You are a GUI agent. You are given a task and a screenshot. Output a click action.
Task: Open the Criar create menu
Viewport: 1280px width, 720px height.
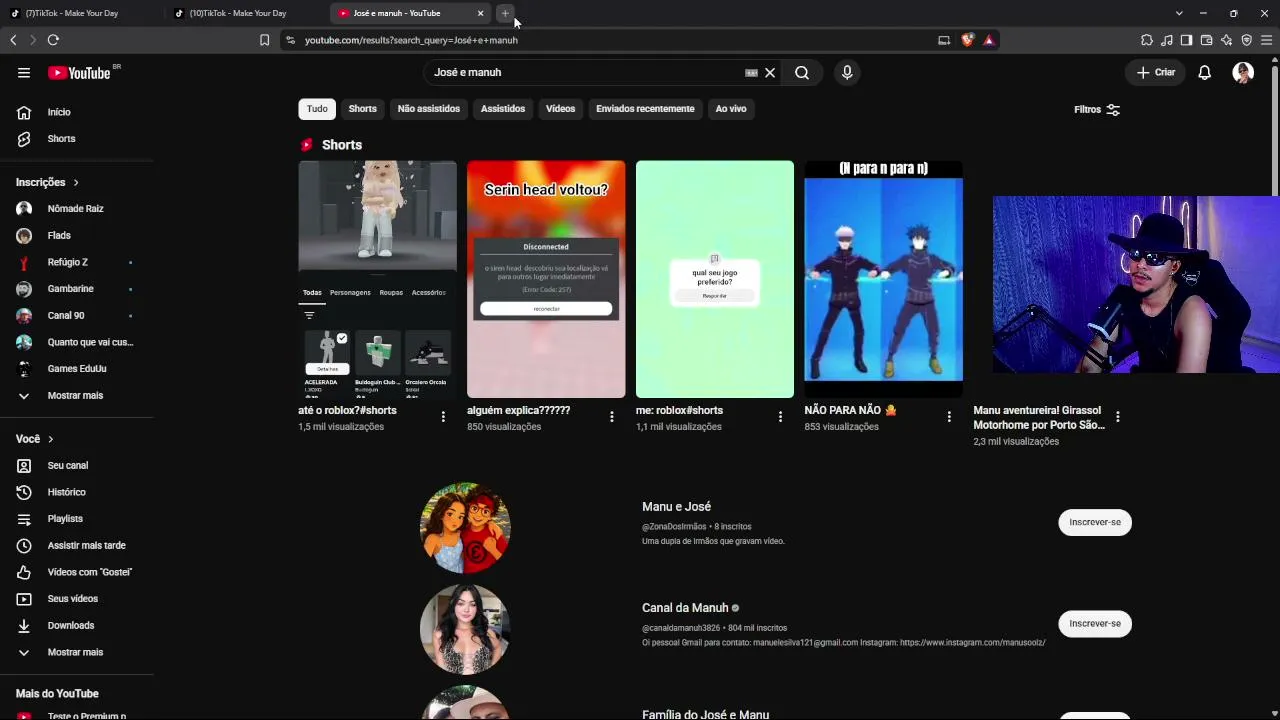pos(1156,72)
